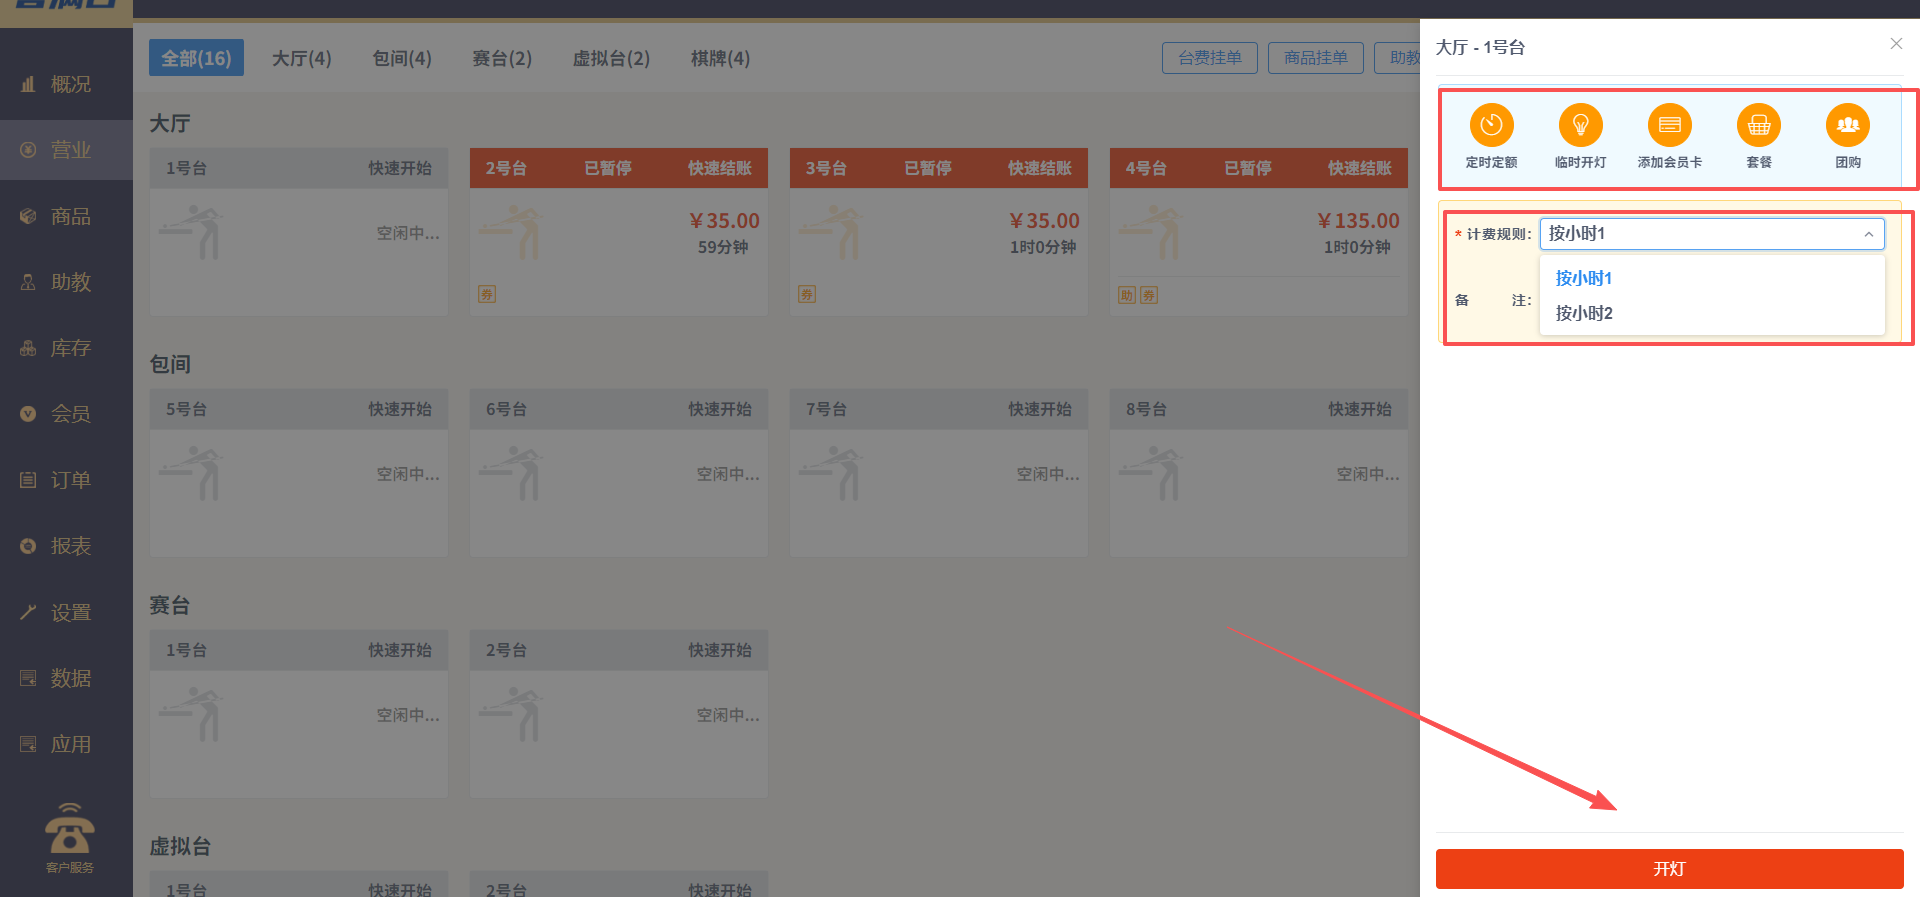
Task: Switch to the 包间(4) tab
Action: [401, 58]
